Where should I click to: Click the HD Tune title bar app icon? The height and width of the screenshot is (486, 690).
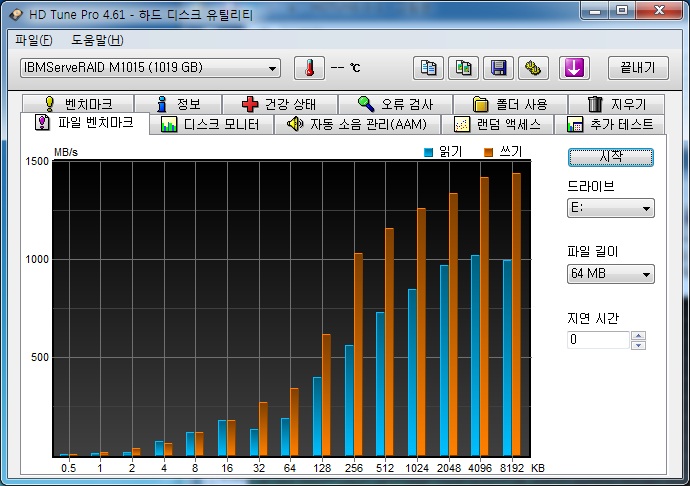coord(16,15)
